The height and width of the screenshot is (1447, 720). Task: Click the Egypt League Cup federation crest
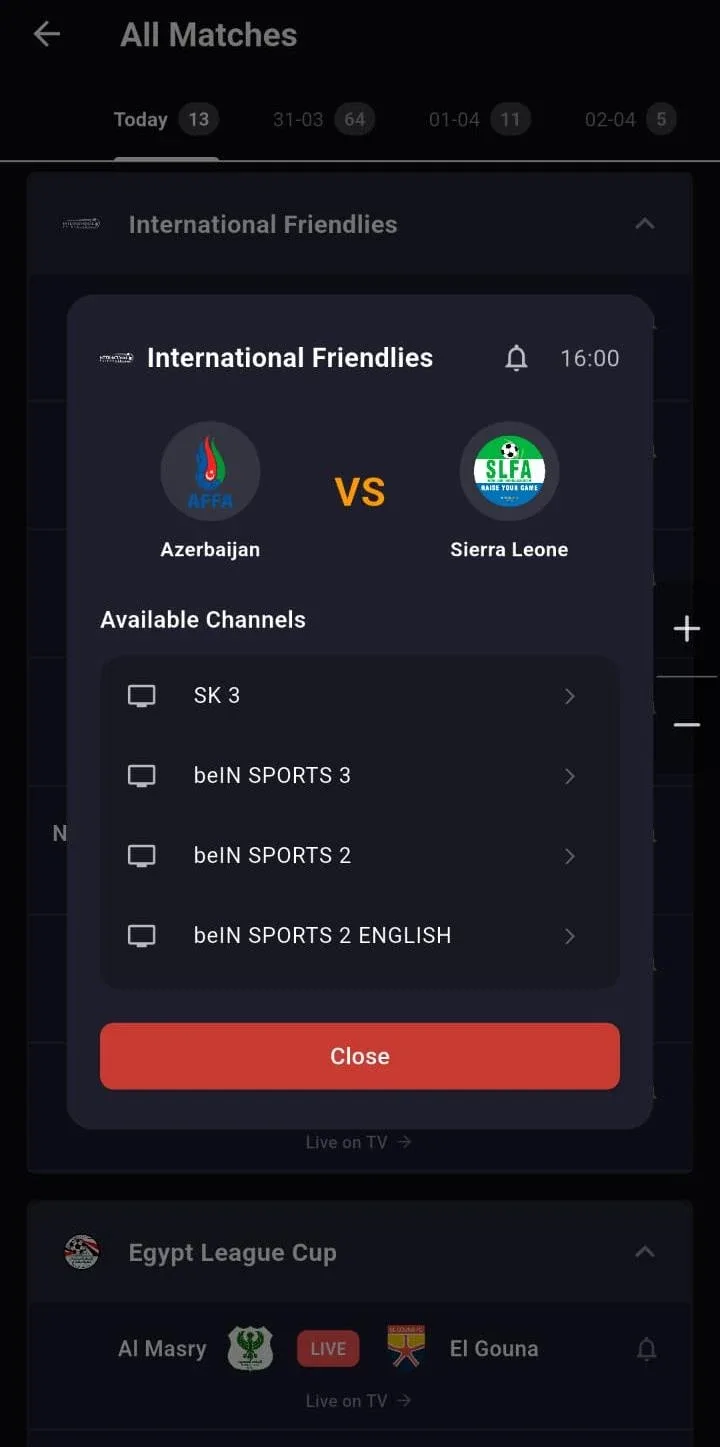[82, 1252]
